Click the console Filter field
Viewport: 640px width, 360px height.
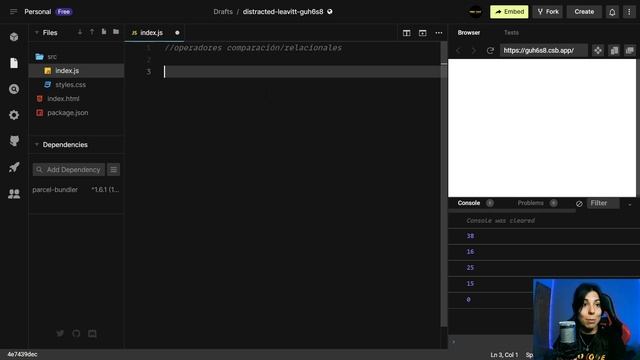603,203
